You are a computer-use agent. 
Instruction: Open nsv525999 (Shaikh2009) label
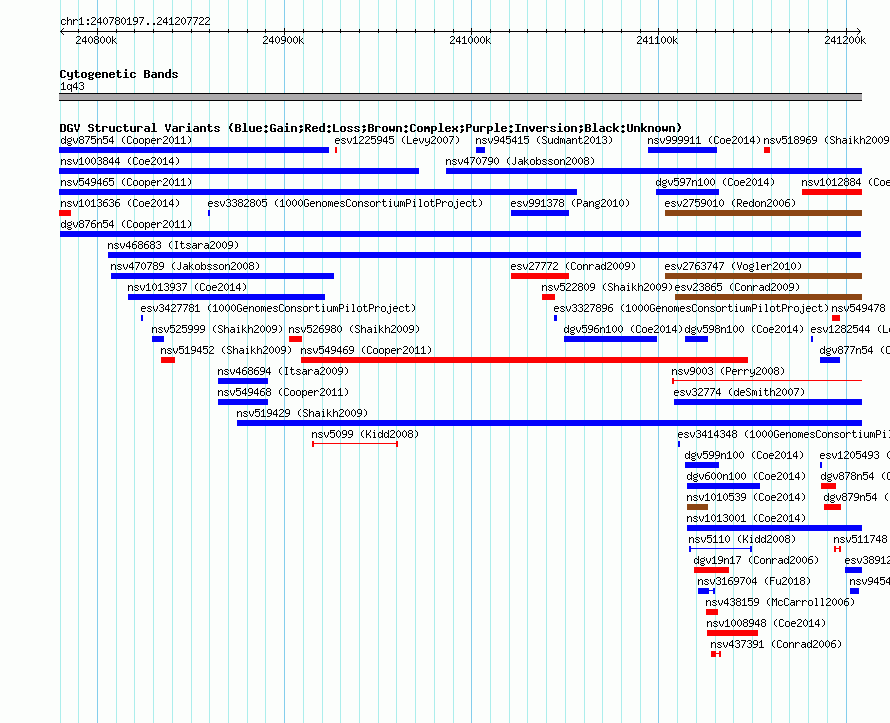coord(217,329)
